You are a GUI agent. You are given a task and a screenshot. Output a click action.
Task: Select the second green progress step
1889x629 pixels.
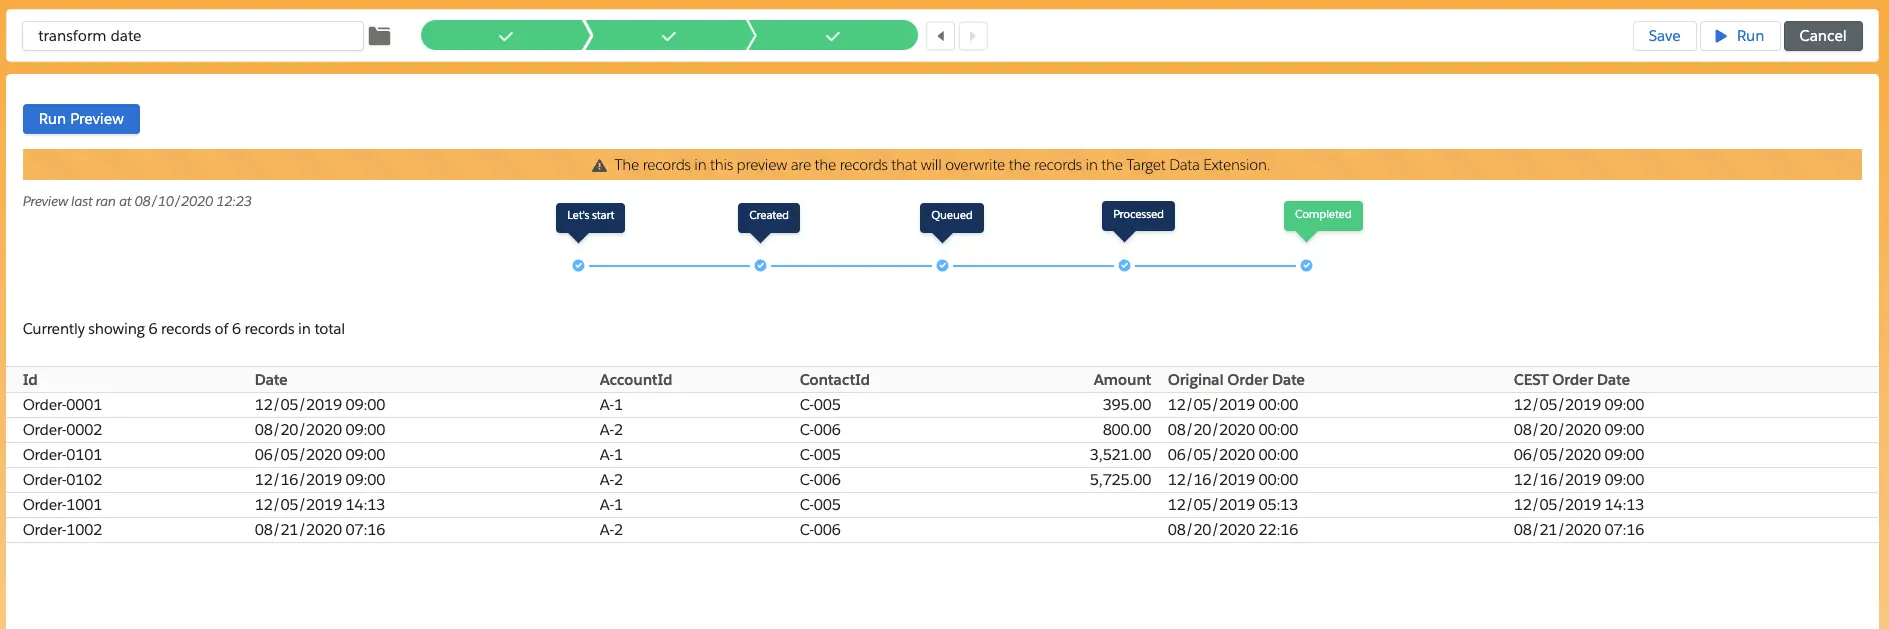coord(668,36)
